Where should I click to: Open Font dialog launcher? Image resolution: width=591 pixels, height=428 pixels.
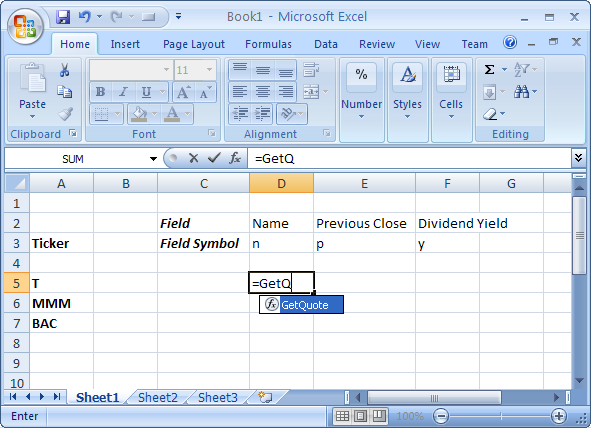pos(212,133)
